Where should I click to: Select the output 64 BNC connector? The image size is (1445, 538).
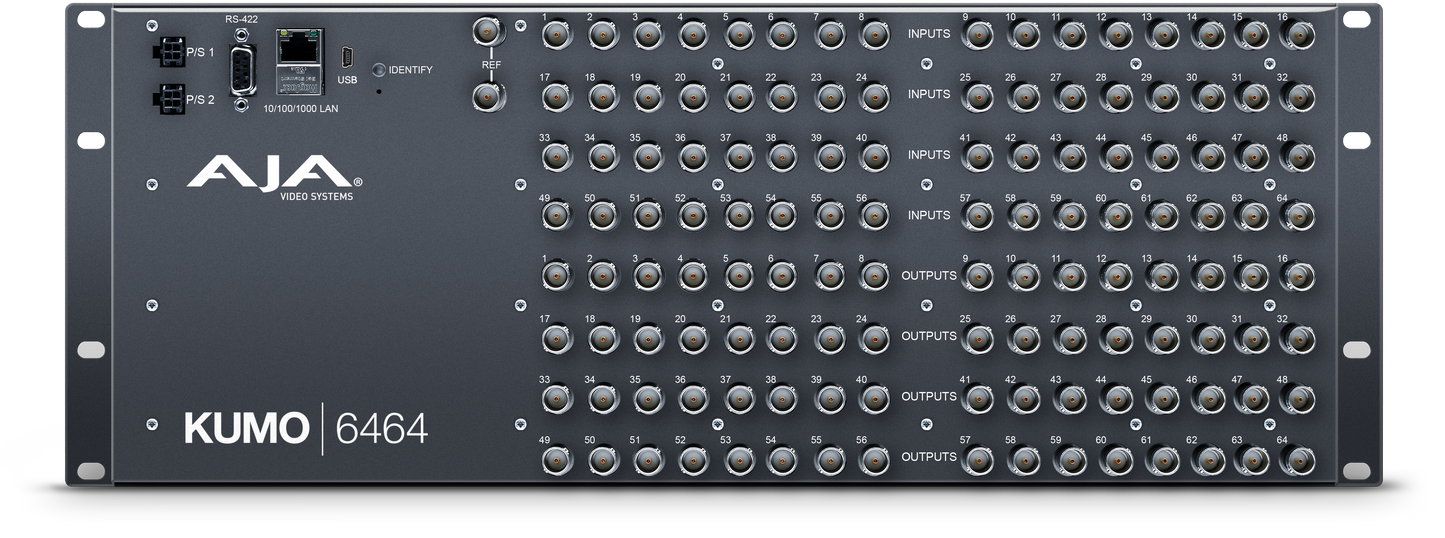point(1300,459)
